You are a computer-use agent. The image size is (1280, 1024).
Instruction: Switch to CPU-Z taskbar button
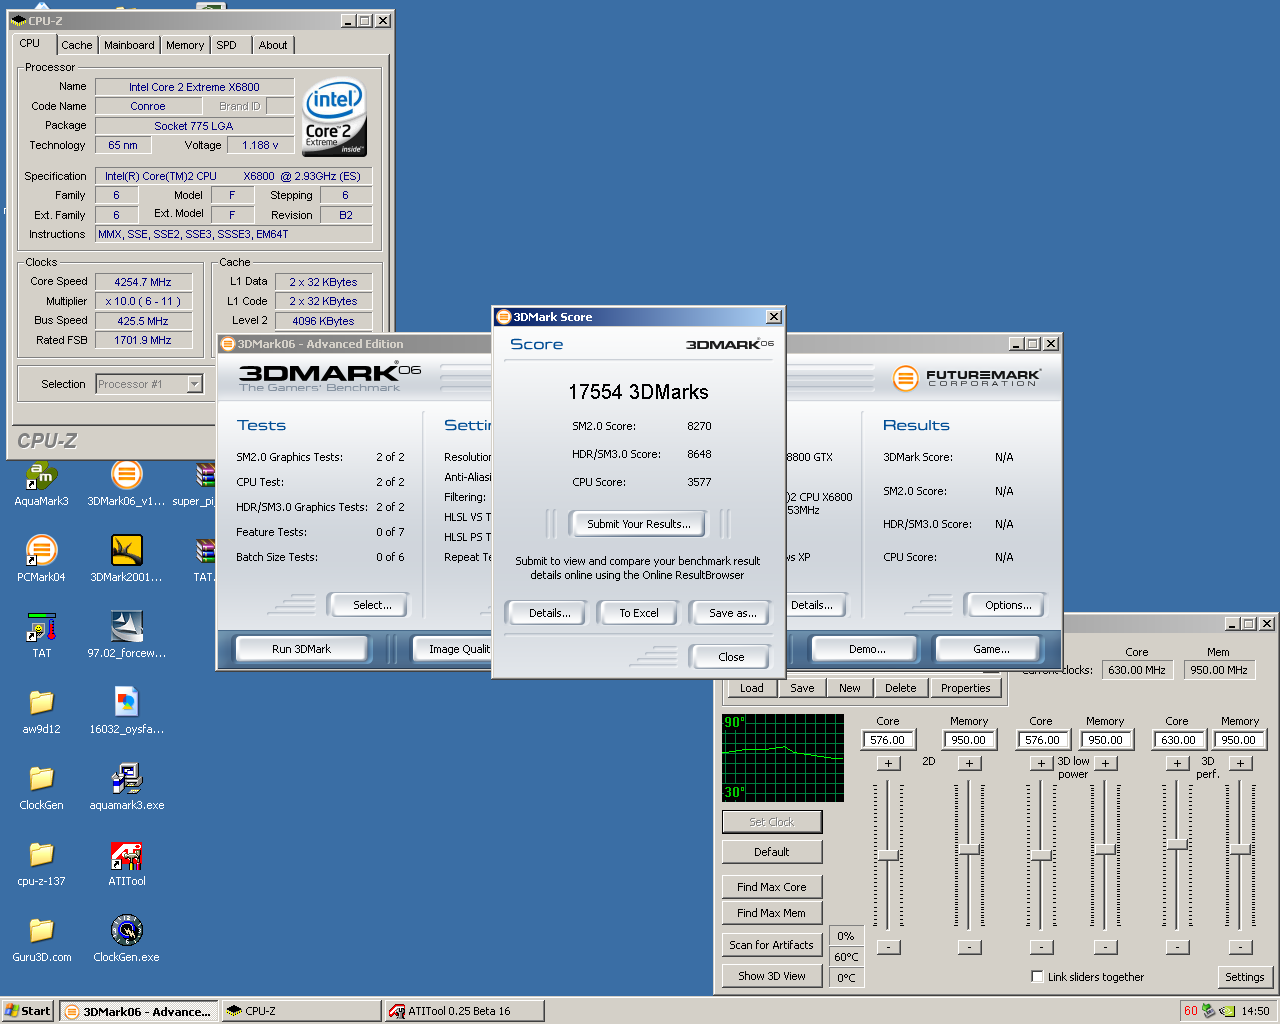[301, 1011]
